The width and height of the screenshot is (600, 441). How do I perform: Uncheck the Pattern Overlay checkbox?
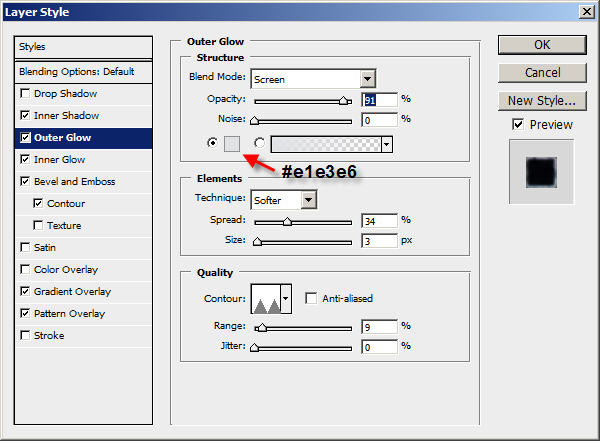[25, 313]
